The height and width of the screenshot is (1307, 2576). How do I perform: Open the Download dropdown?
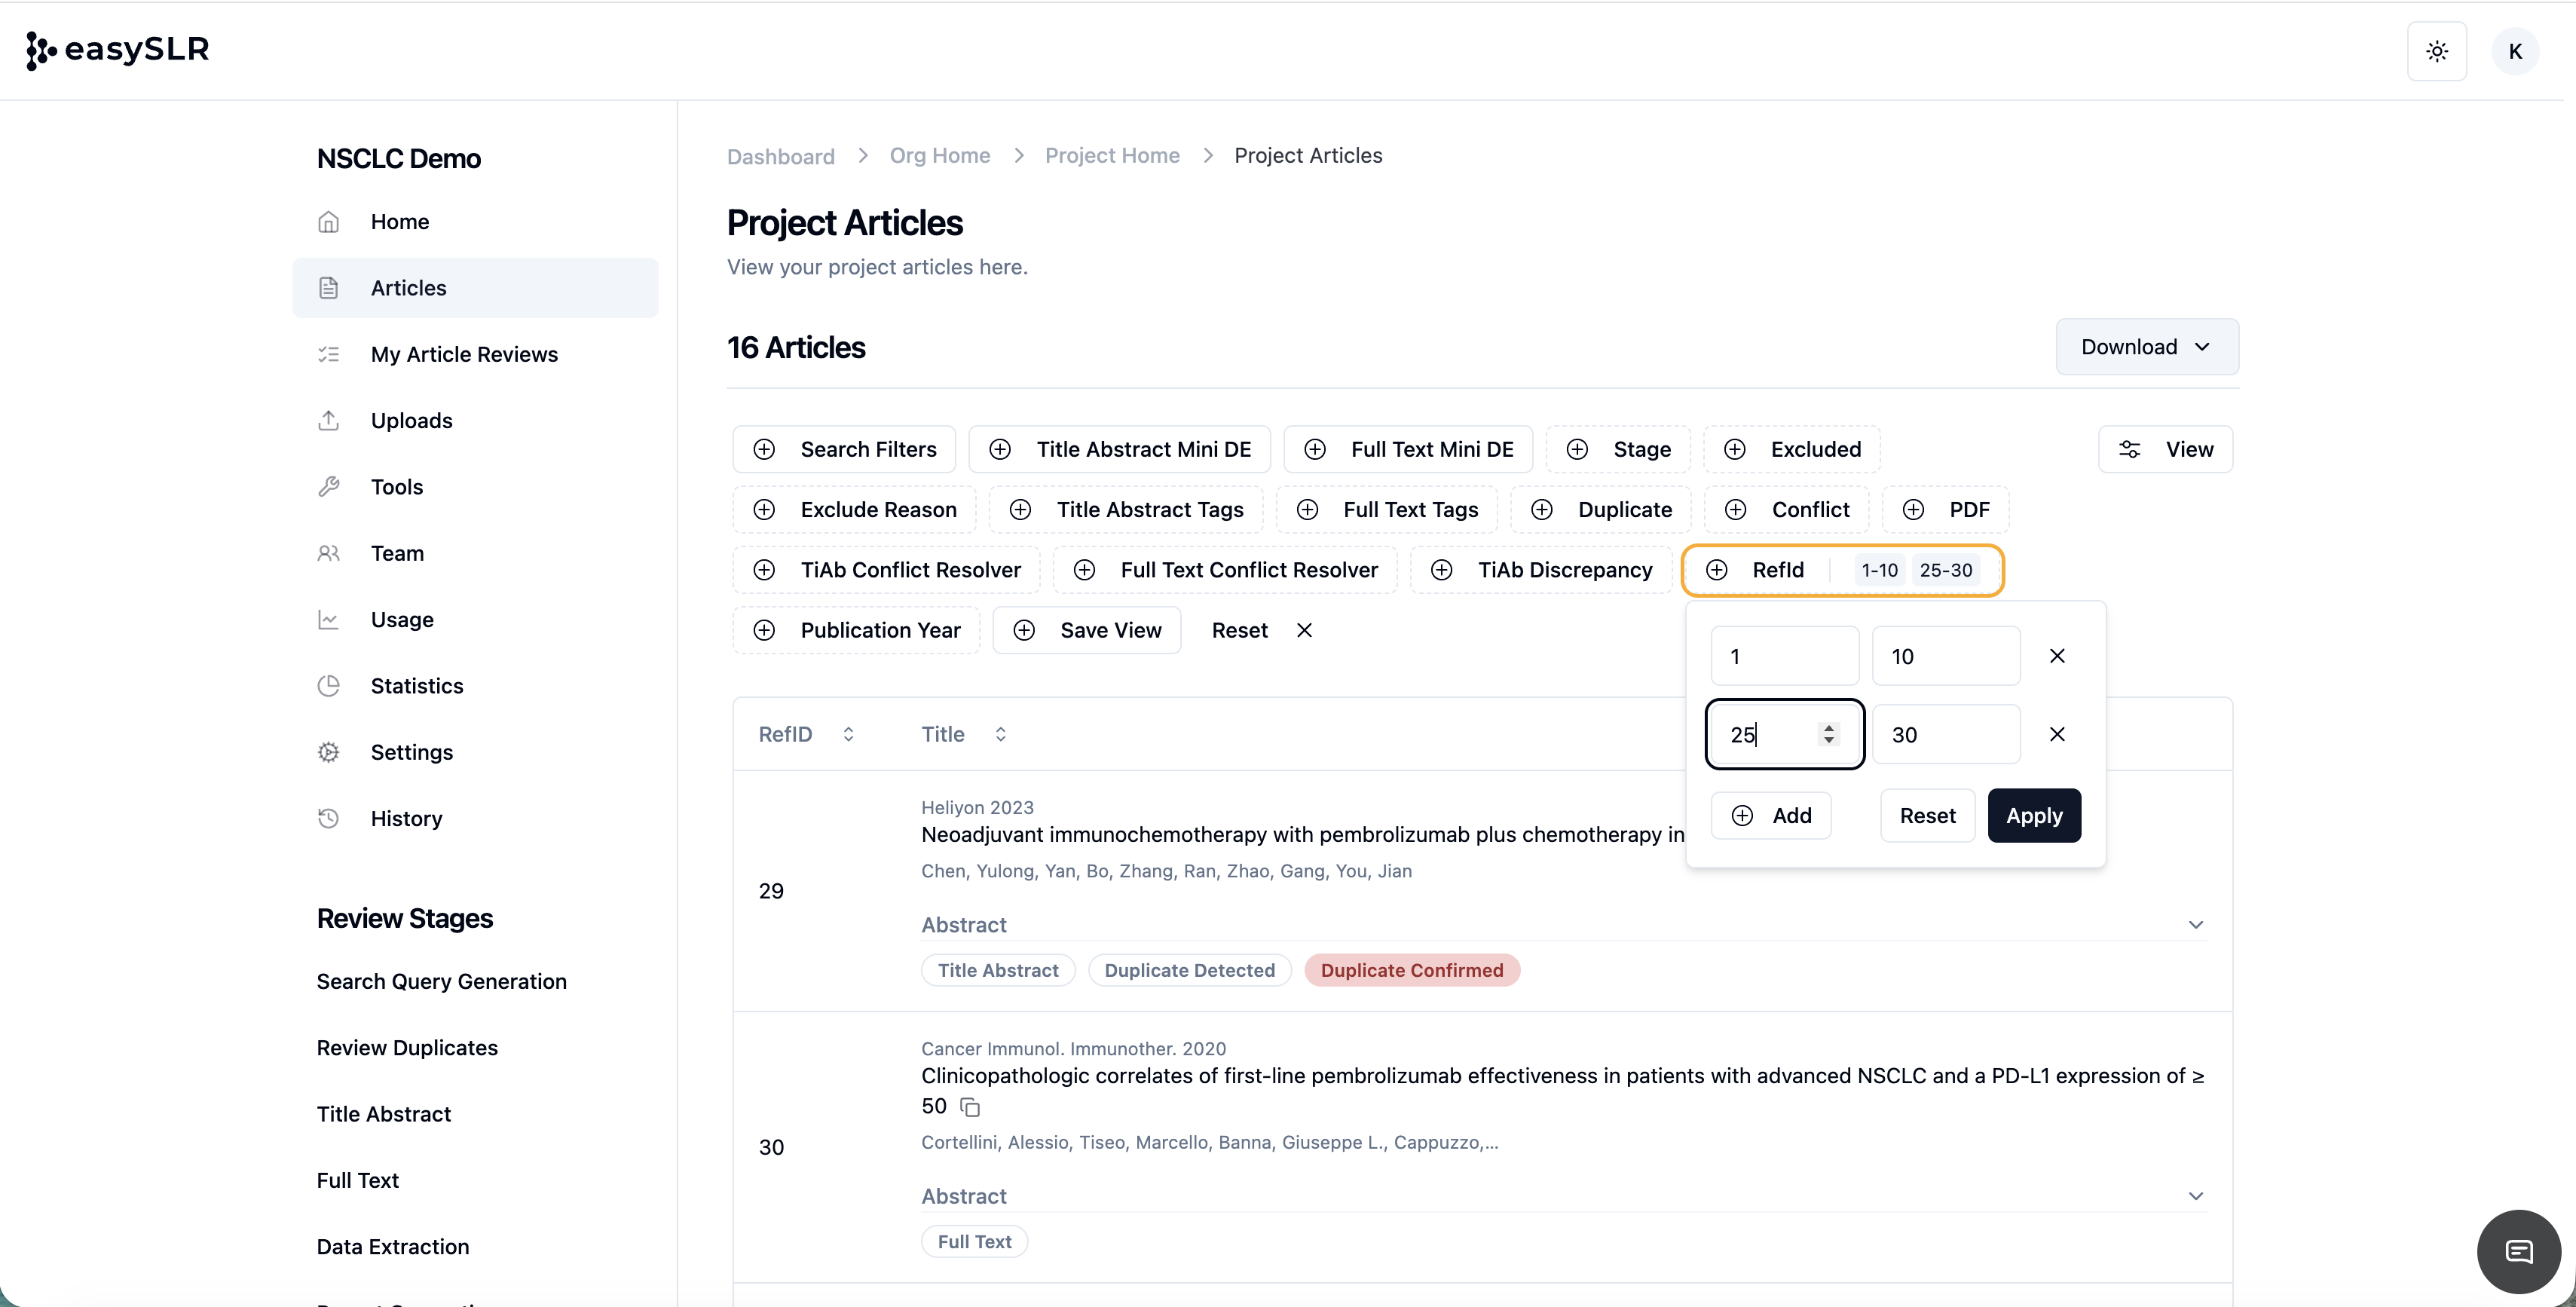(2146, 347)
